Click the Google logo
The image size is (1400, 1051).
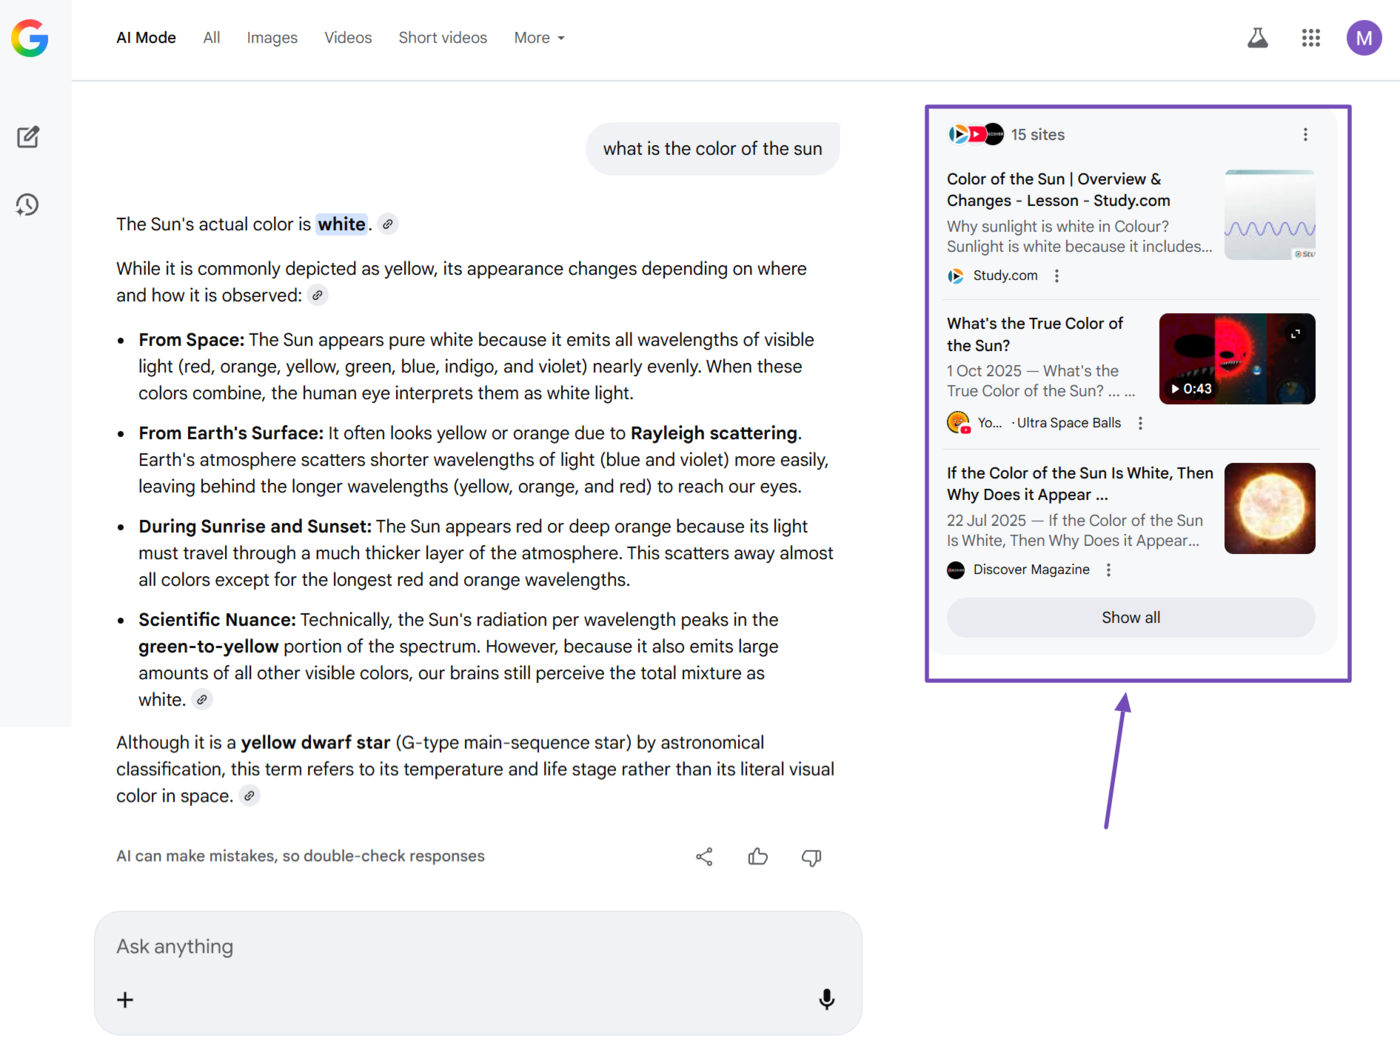pyautogui.click(x=29, y=39)
